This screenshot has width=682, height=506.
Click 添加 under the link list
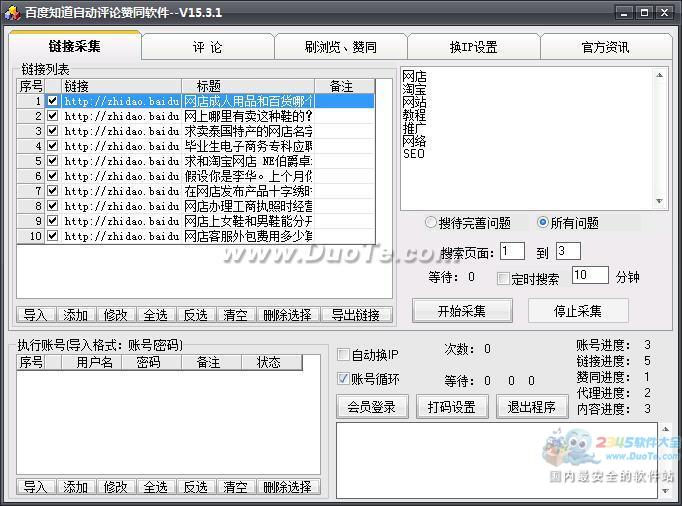76,315
